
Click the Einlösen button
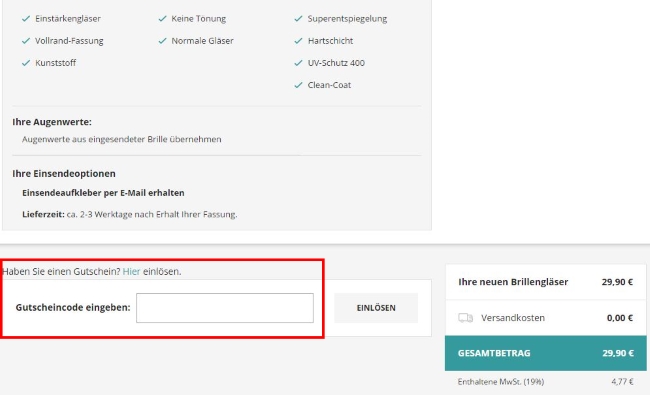pos(376,308)
